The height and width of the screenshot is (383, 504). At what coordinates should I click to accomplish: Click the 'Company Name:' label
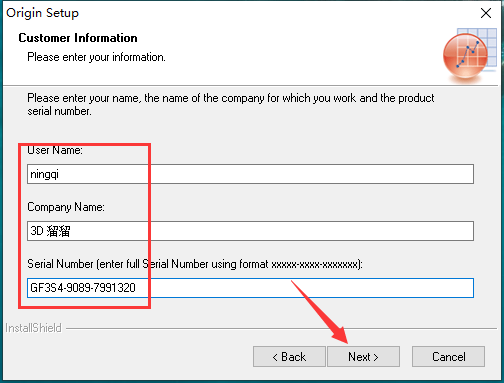(66, 207)
